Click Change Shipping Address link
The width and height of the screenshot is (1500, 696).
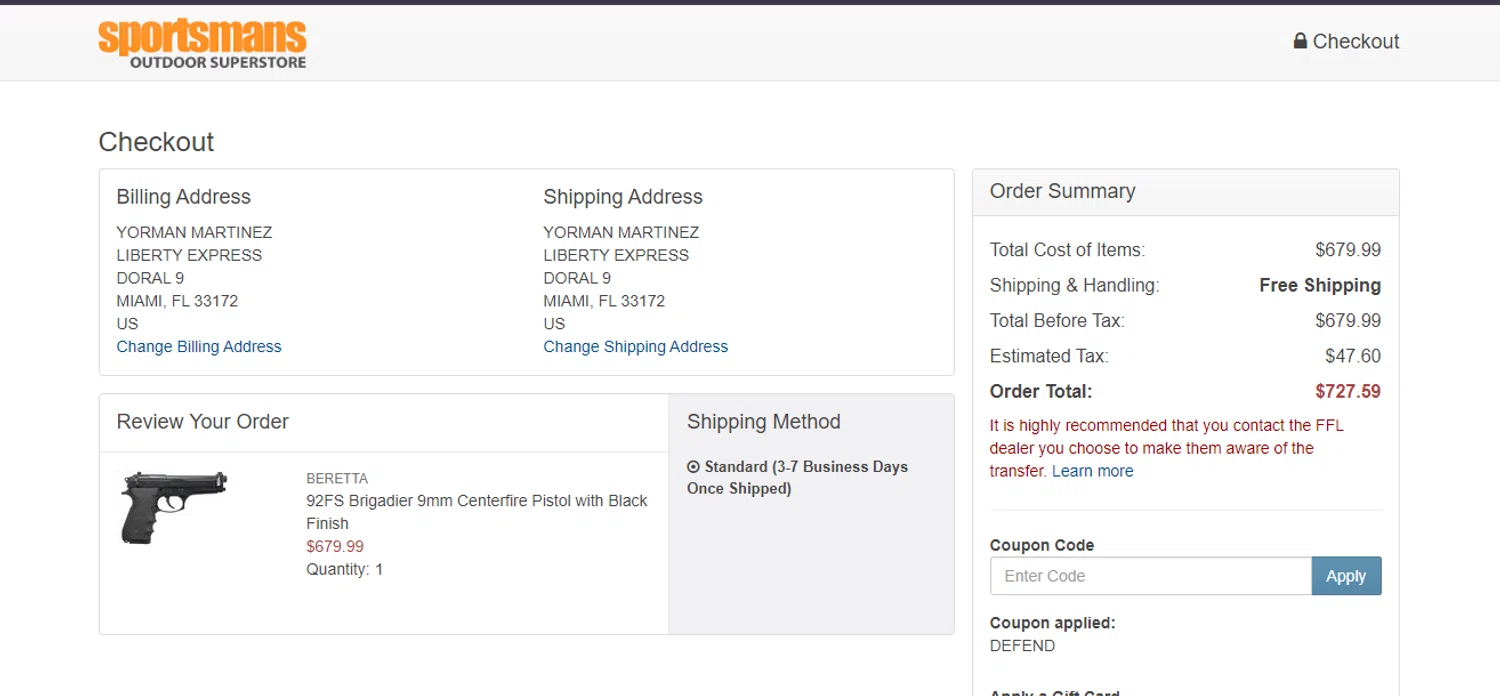pyautogui.click(x=636, y=347)
